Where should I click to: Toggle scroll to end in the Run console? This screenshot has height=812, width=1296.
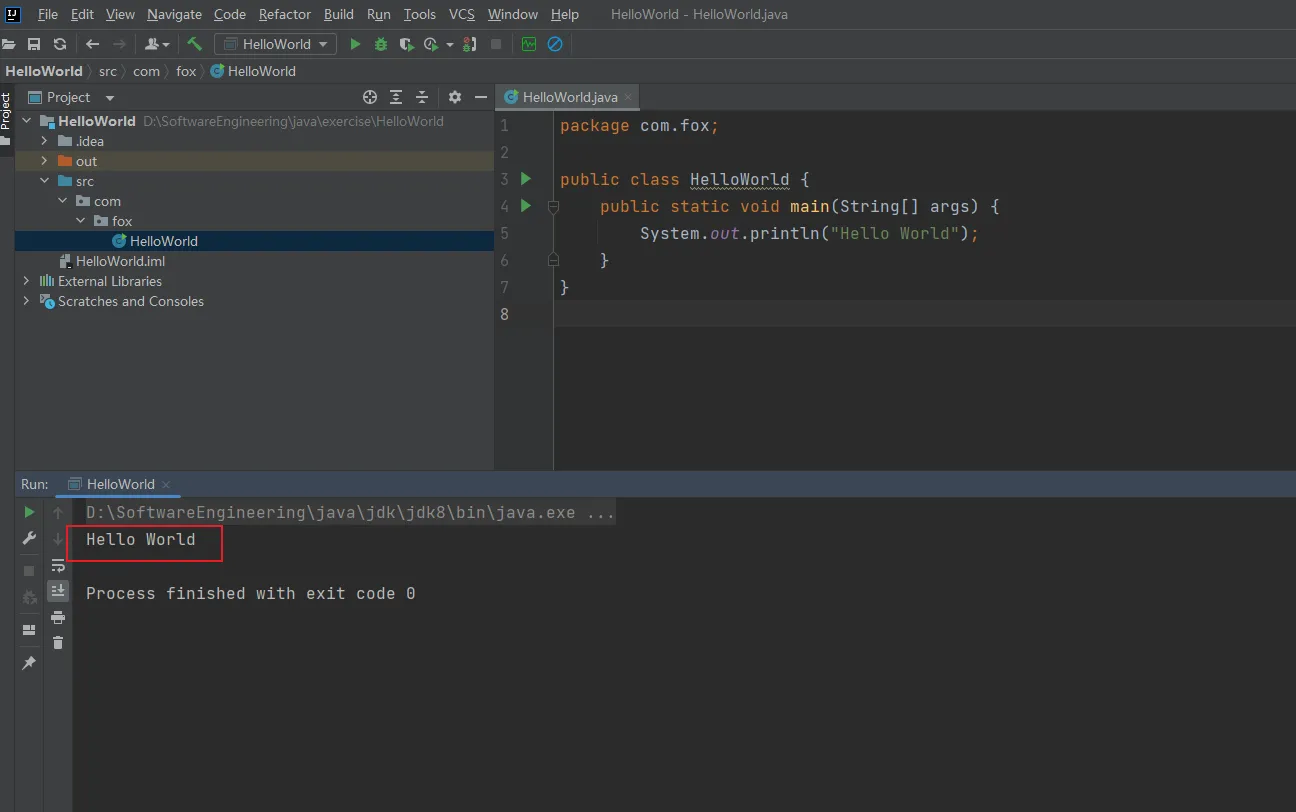click(x=58, y=590)
